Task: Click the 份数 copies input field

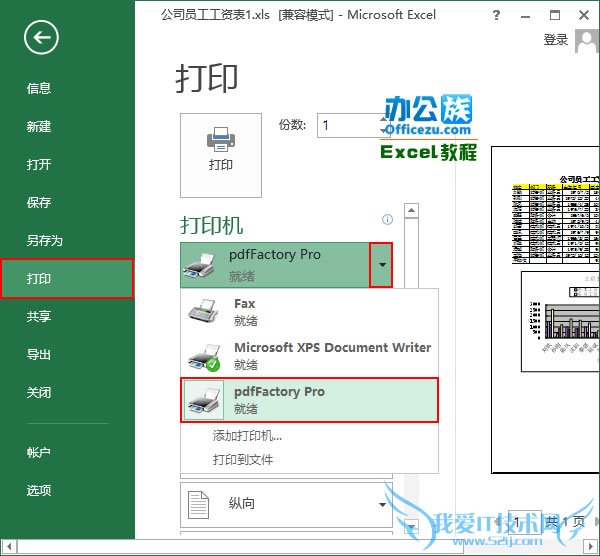Action: coord(348,125)
